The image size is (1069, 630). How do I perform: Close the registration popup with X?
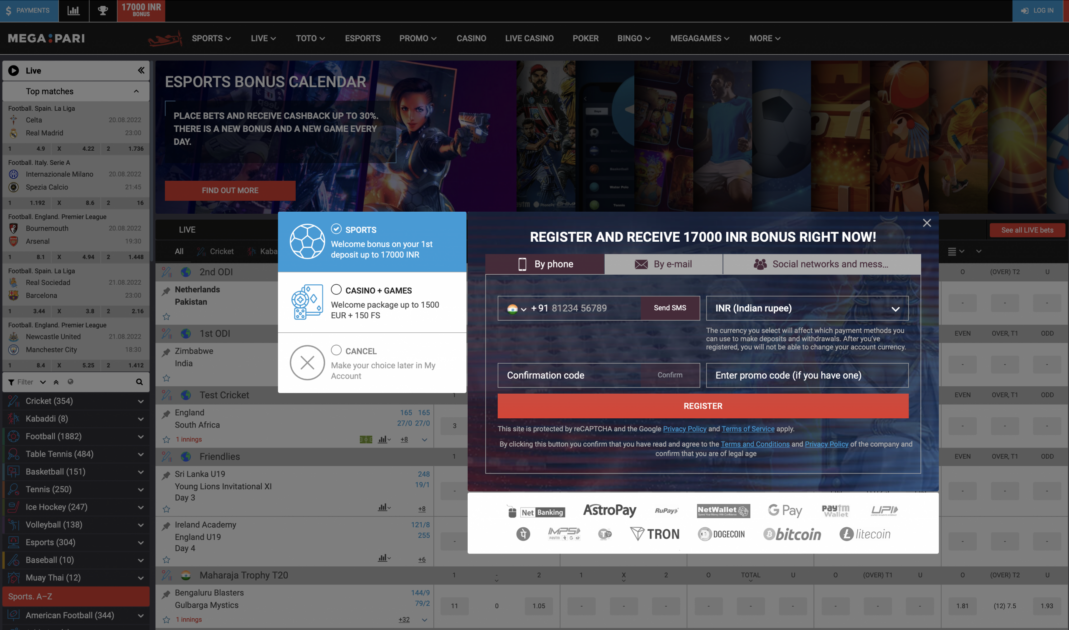pyautogui.click(x=927, y=223)
